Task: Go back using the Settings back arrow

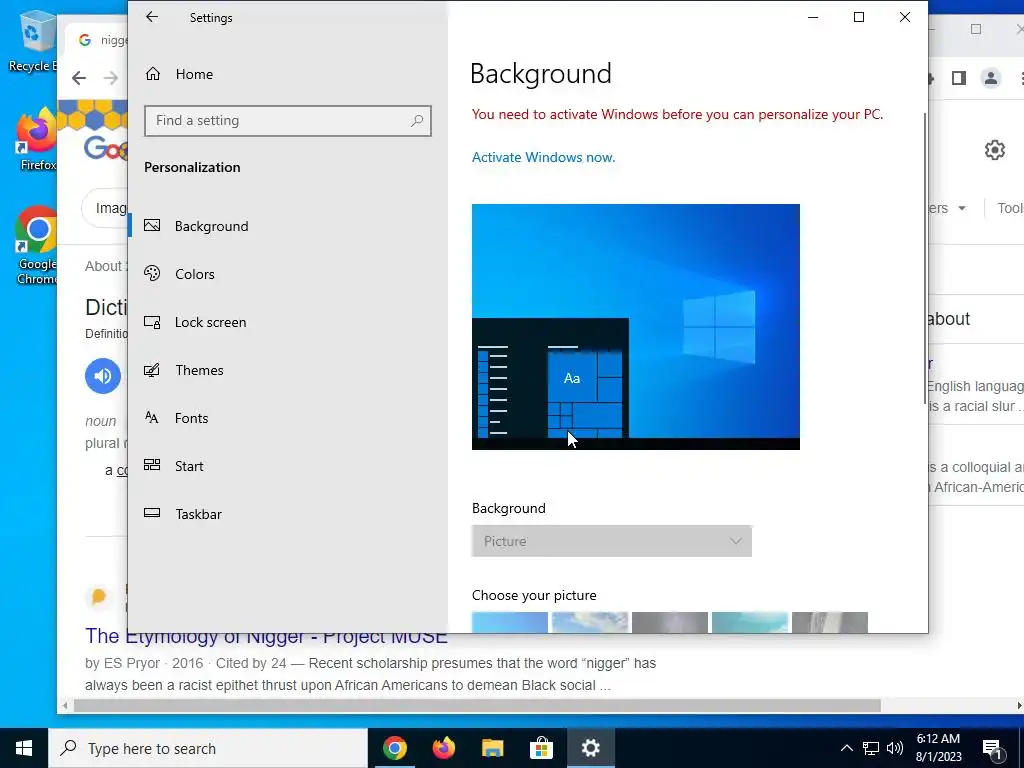Action: pyautogui.click(x=152, y=18)
